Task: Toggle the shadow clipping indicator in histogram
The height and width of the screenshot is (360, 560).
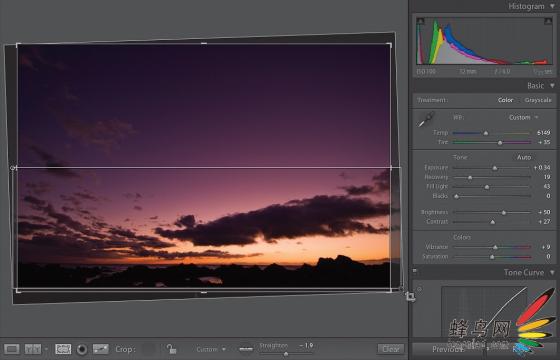Action: pyautogui.click(x=421, y=21)
